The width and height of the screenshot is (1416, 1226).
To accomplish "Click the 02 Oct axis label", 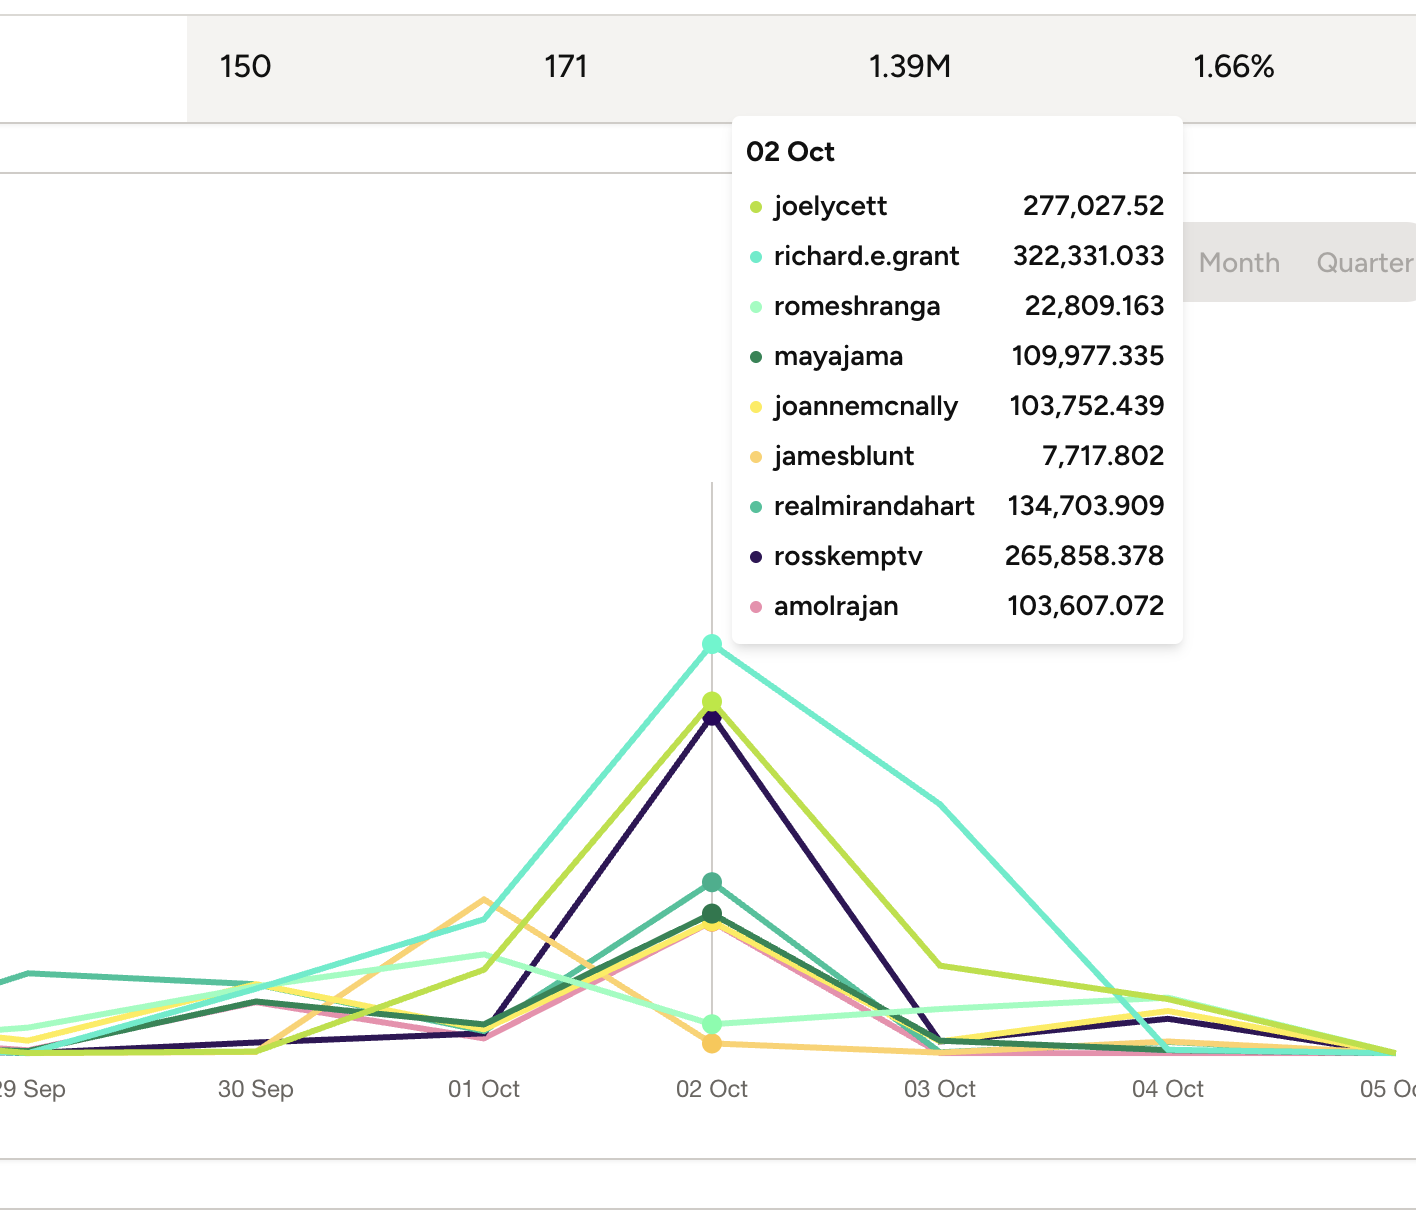I will point(712,1089).
